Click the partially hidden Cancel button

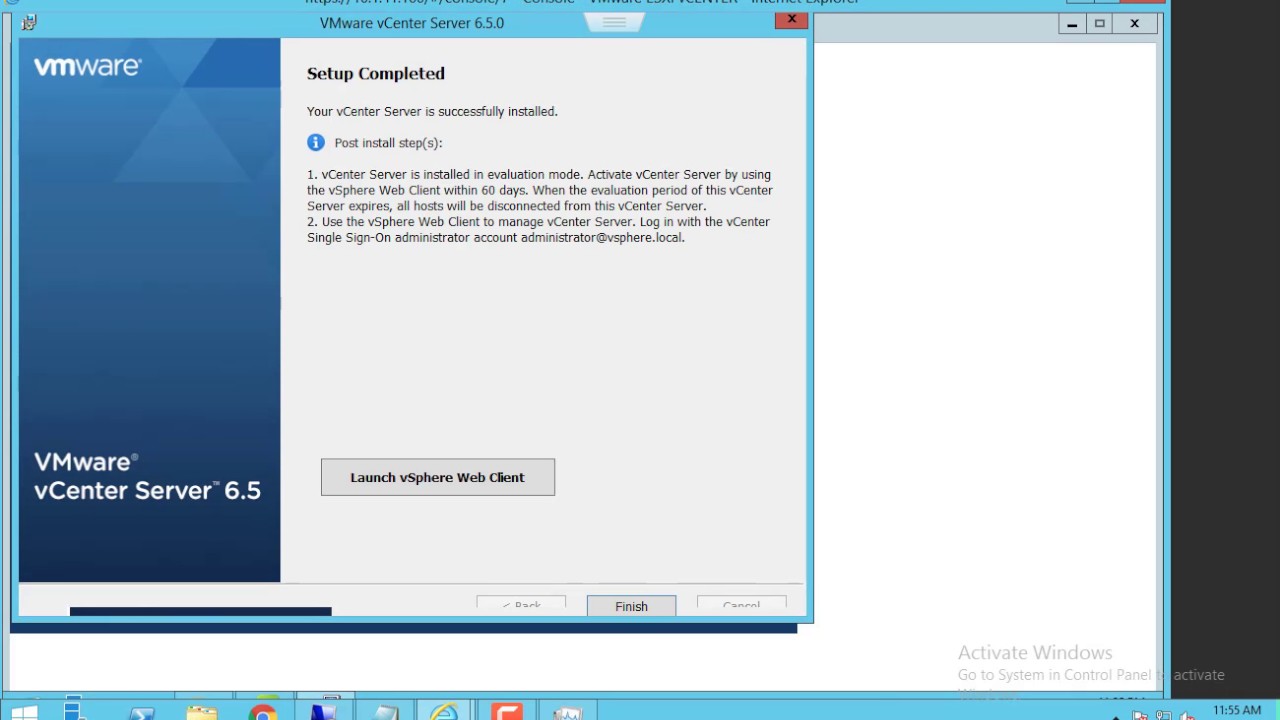[x=741, y=604]
